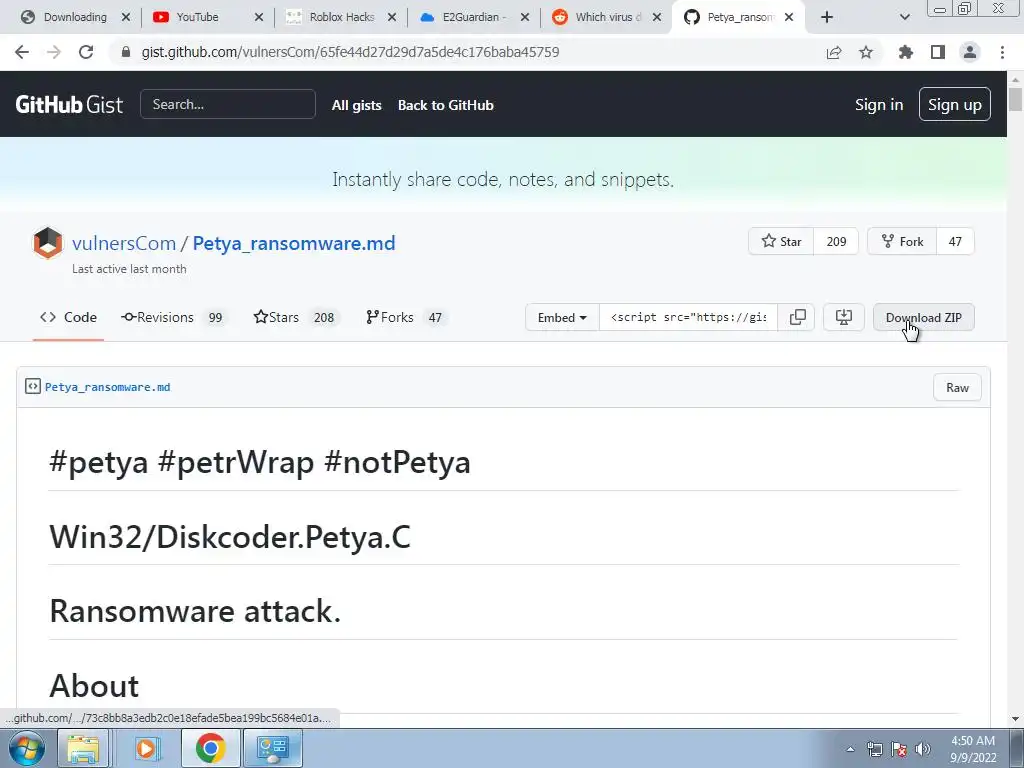Click the vulnersCom avatar image

point(48,243)
